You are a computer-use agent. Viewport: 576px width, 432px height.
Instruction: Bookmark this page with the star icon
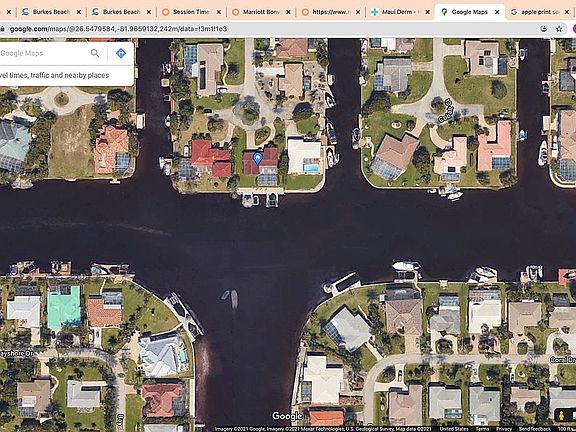pos(559,29)
